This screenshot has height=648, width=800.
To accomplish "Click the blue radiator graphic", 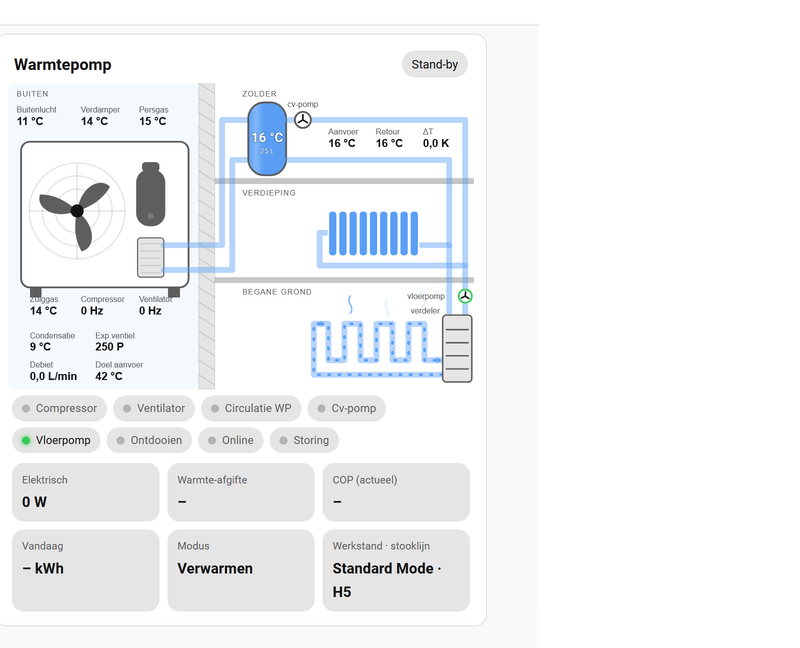I will [373, 233].
